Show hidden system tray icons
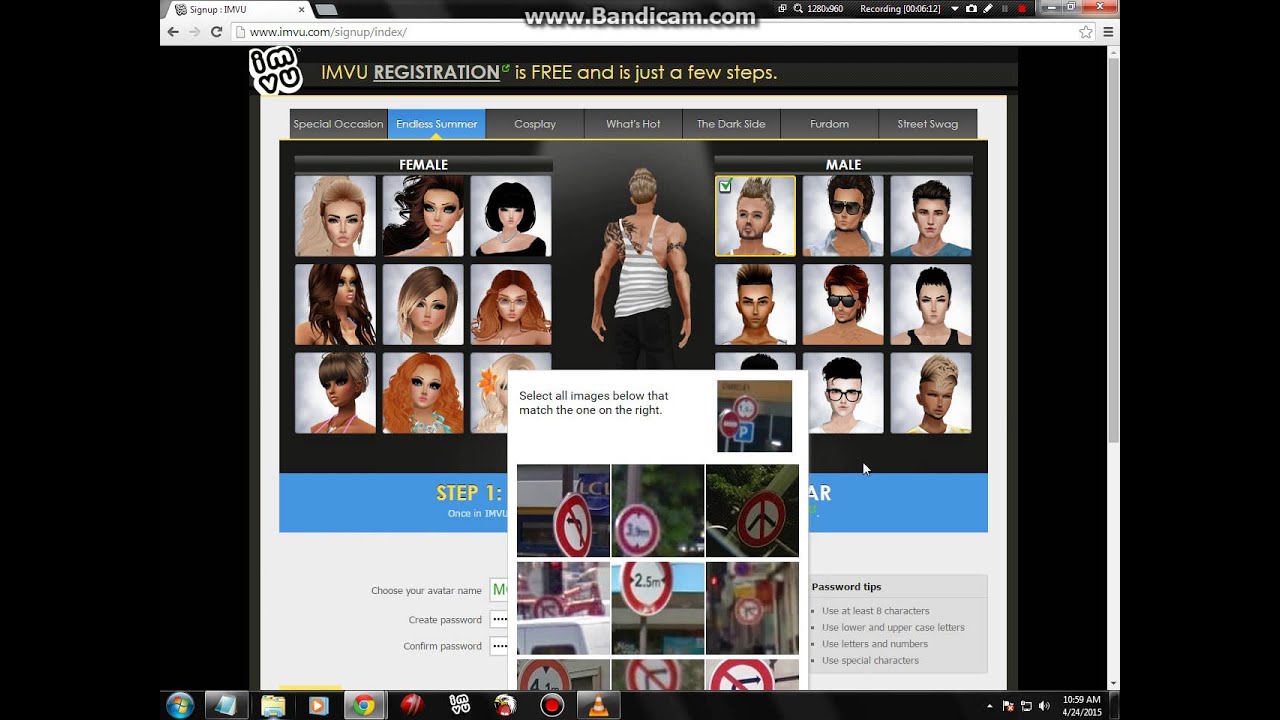 point(990,706)
